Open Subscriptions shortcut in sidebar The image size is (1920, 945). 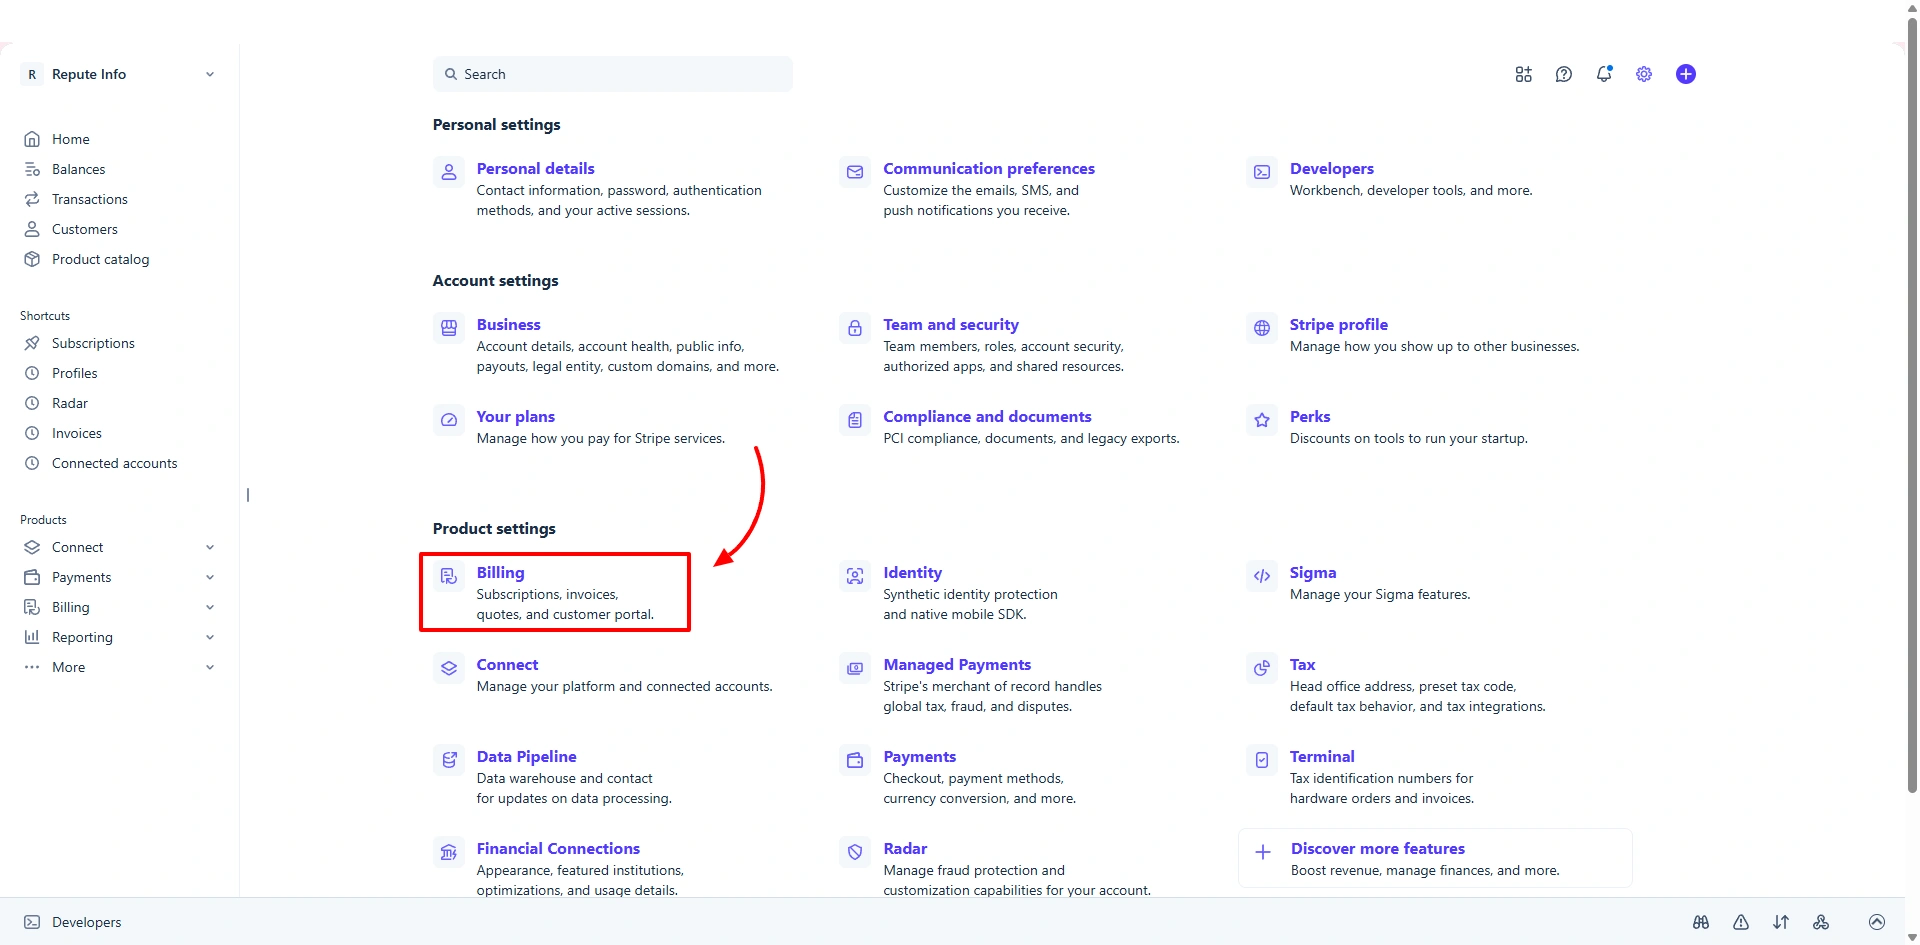point(93,343)
